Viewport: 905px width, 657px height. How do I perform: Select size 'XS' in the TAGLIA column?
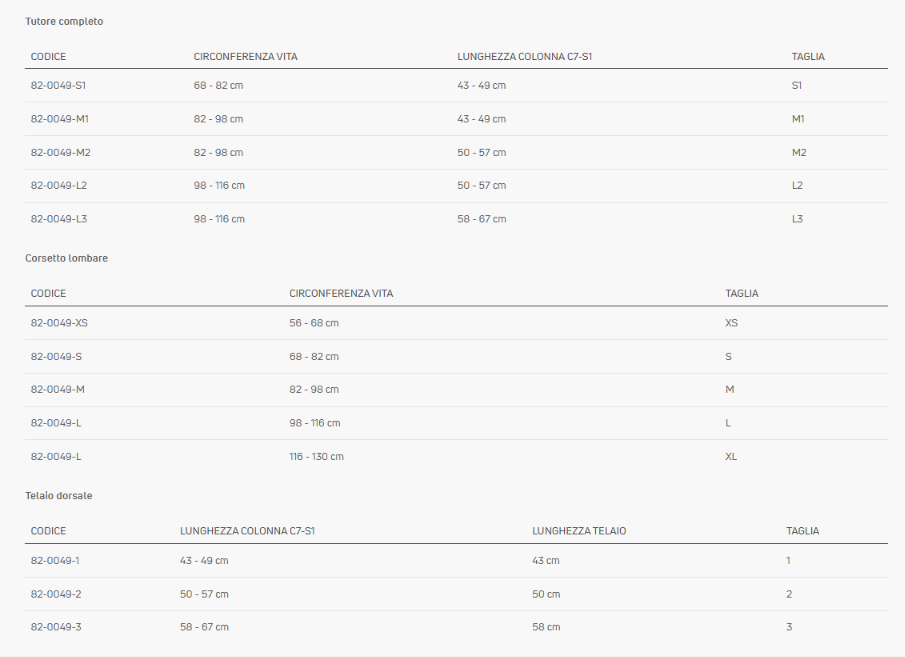coord(731,323)
